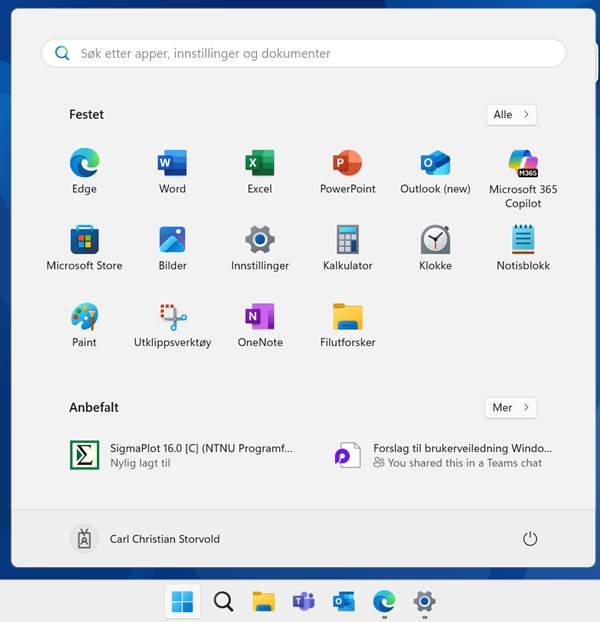Launch Microsoft 365 Copilot

tap(523, 178)
